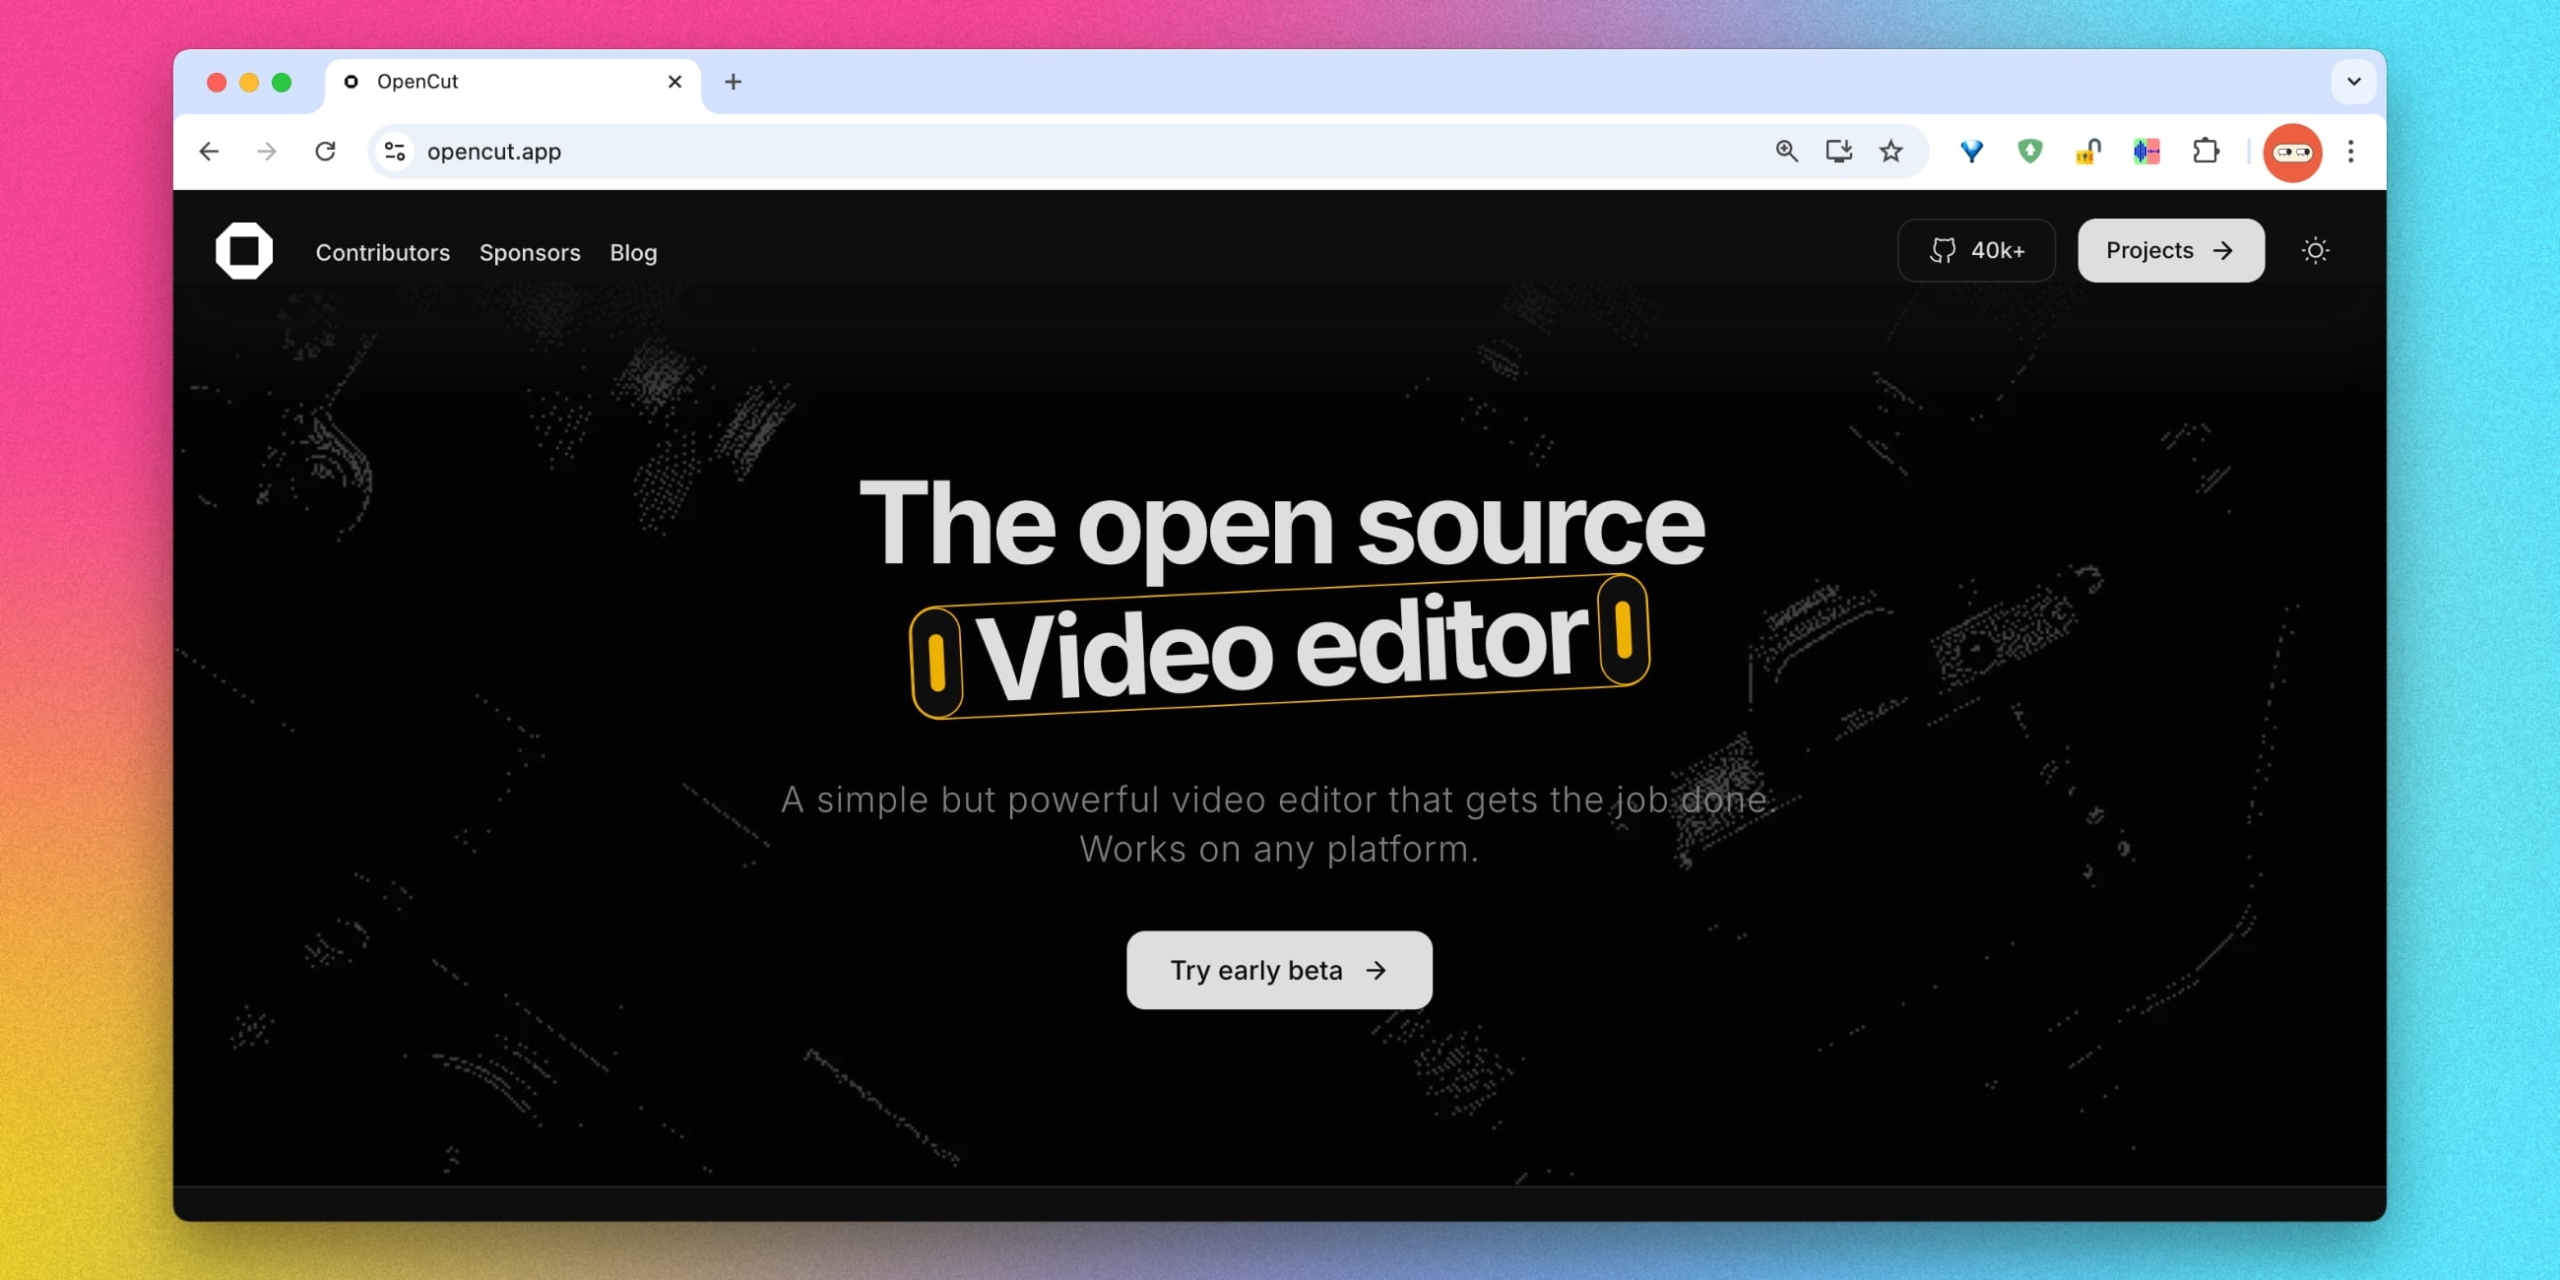Open Projects with the arrow button
Image resolution: width=2560 pixels, height=1280 pixels.
(x=2169, y=250)
